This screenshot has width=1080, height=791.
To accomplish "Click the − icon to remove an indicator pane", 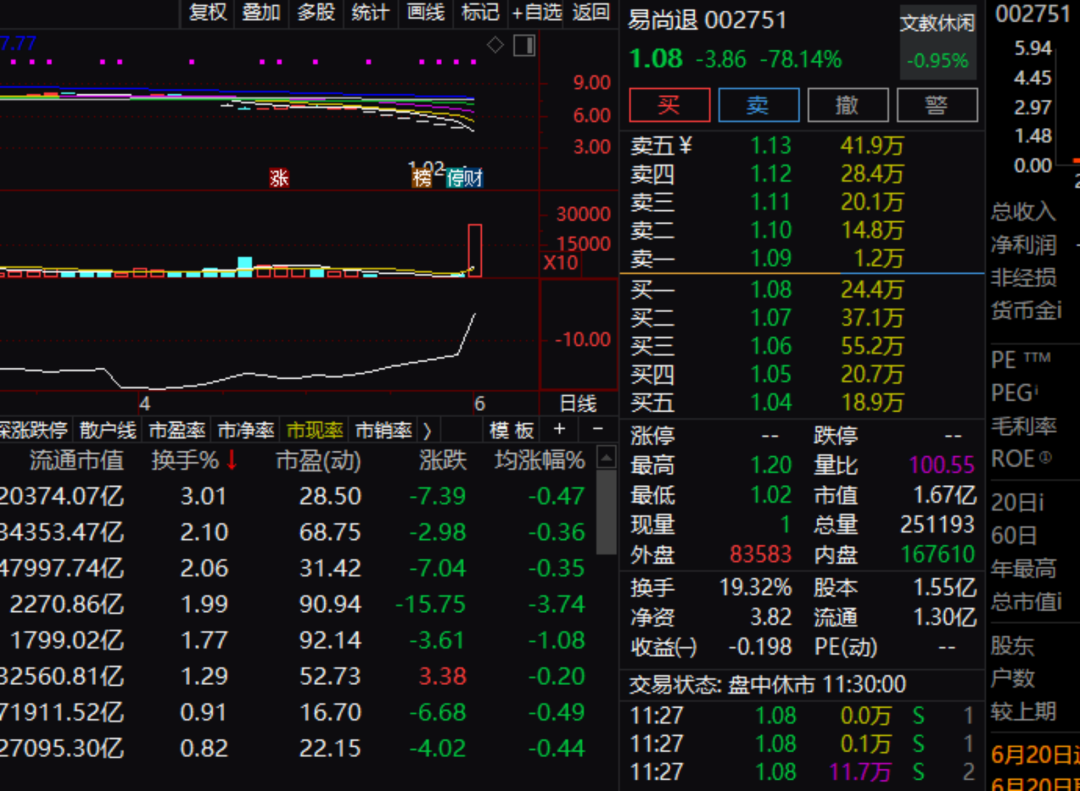I will pos(597,430).
